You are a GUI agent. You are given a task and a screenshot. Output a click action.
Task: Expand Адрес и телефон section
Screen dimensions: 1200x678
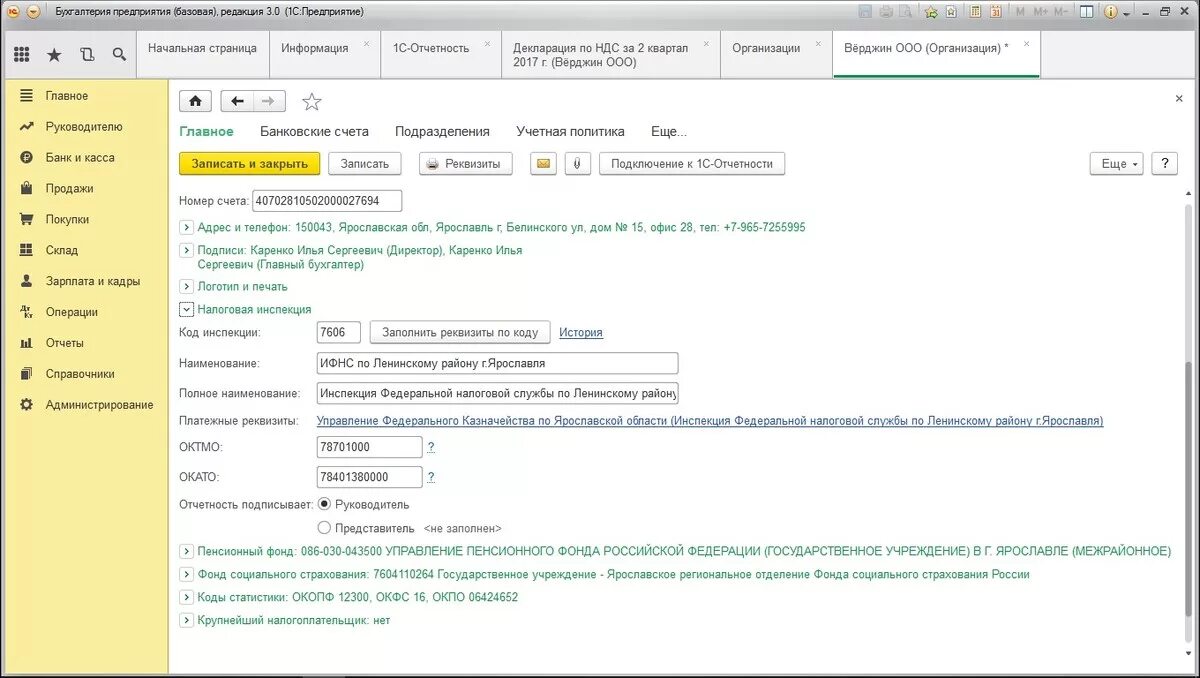tap(186, 227)
